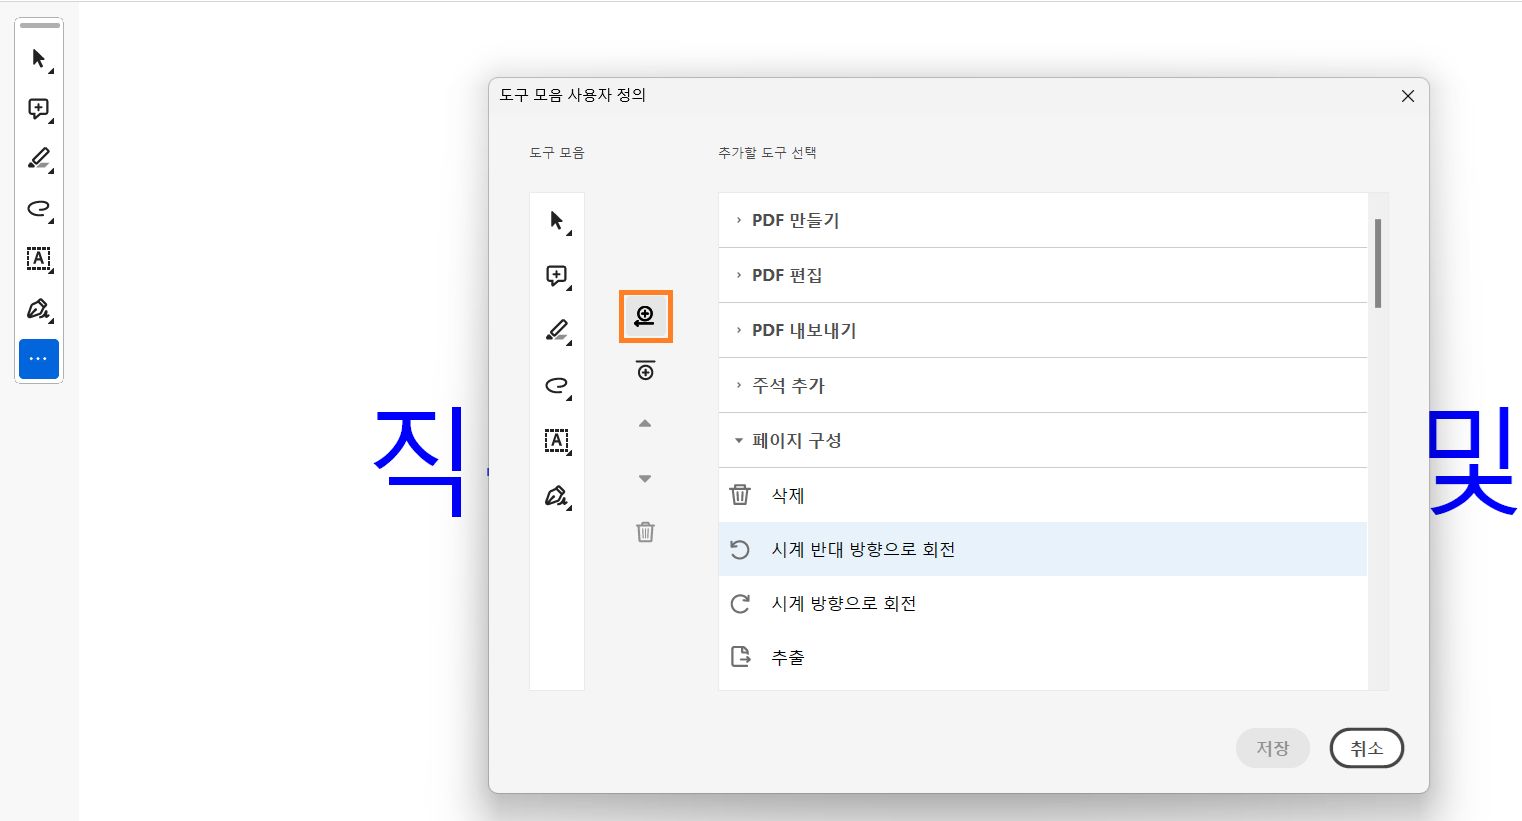The height and width of the screenshot is (821, 1522).
Task: Collapse the 페이지 구성 section
Action: tap(795, 440)
